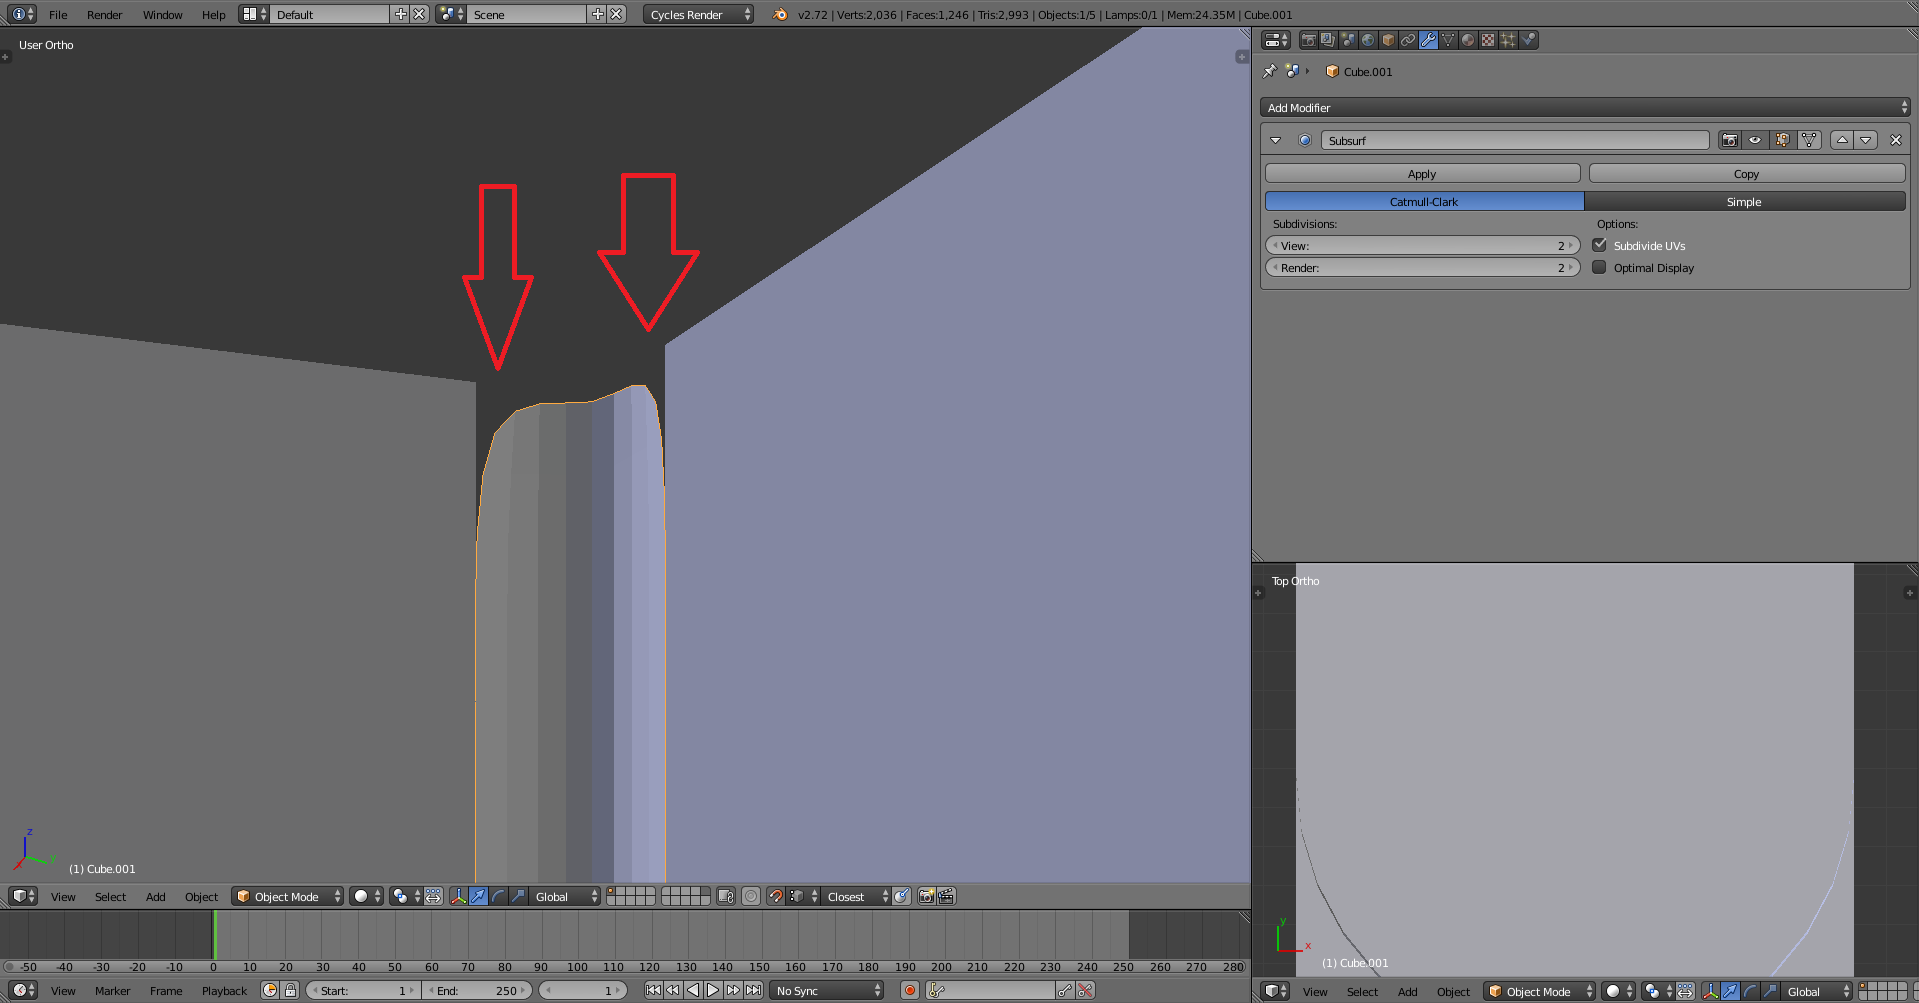The height and width of the screenshot is (1003, 1919).
Task: Toggle the timeline range lock icon
Action: coord(290,990)
